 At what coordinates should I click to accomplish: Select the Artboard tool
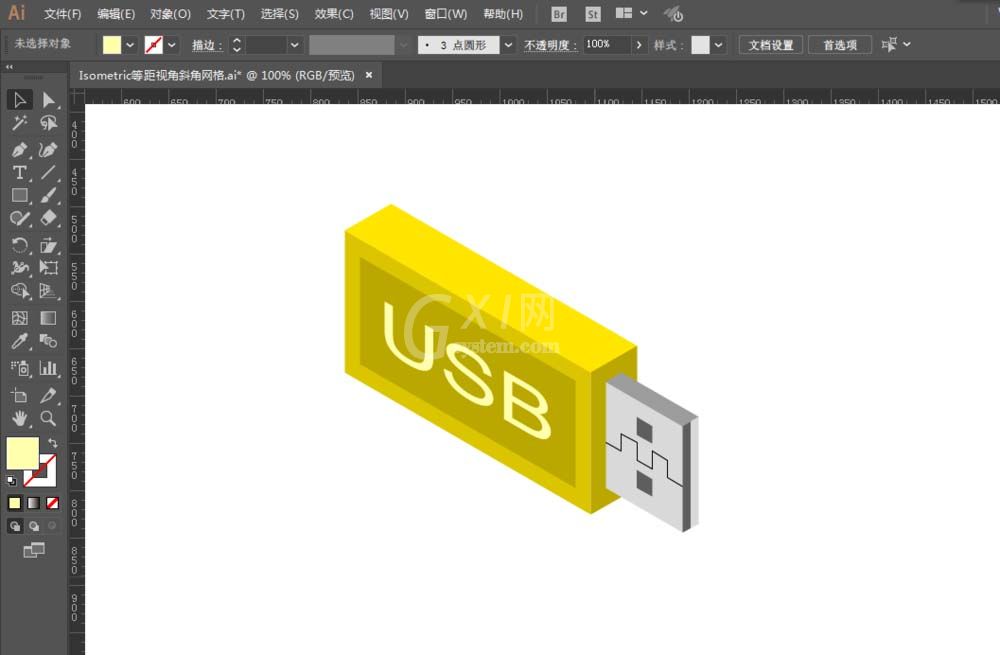19,395
